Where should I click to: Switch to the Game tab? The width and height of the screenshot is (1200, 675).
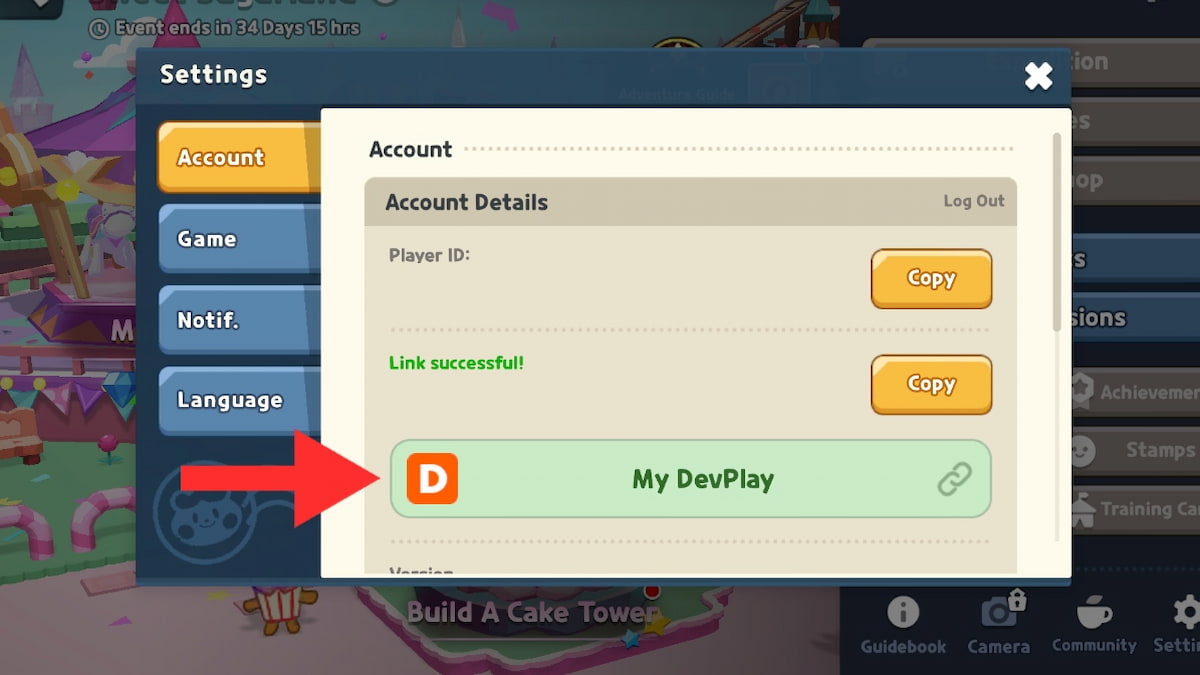tap(239, 239)
